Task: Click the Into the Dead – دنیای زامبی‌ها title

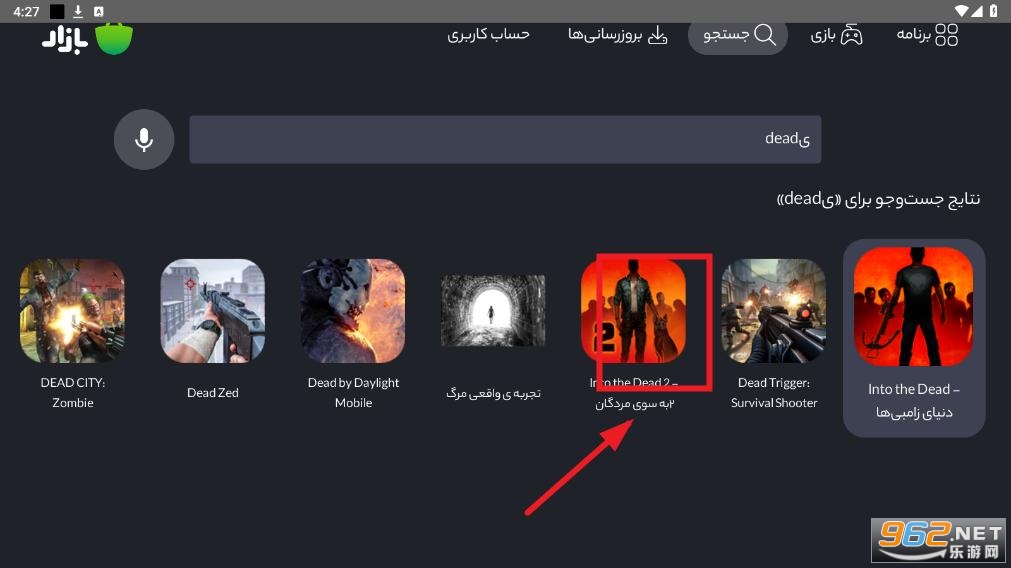Action: coord(914,400)
